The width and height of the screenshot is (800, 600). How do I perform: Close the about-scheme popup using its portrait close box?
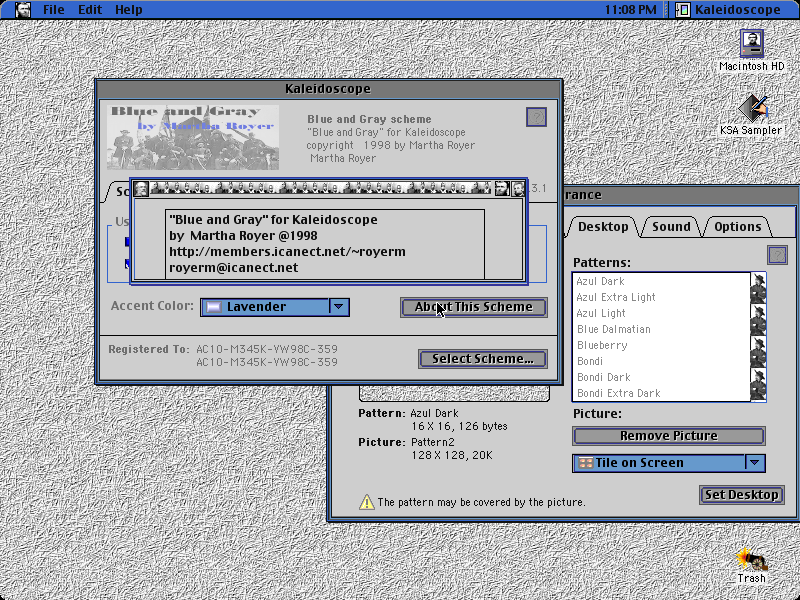[141, 188]
